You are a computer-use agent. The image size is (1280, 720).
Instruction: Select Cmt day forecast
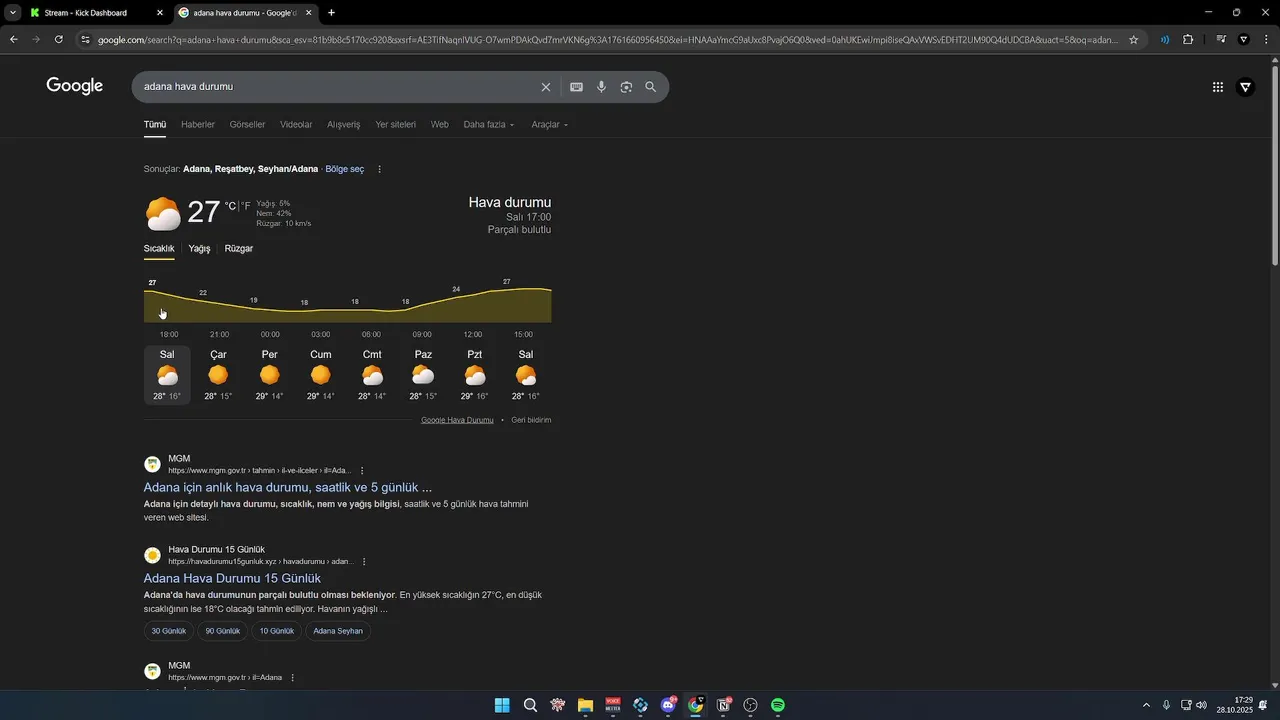pyautogui.click(x=372, y=375)
